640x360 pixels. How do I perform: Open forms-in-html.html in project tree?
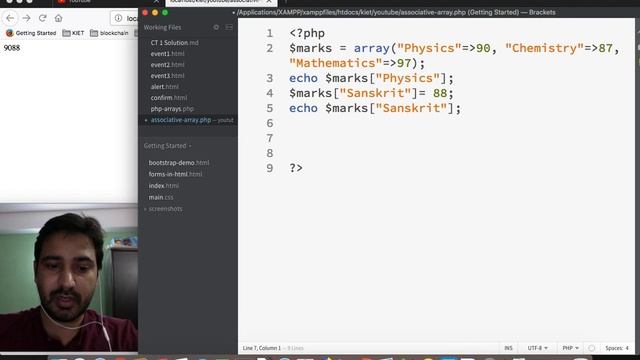coord(175,174)
